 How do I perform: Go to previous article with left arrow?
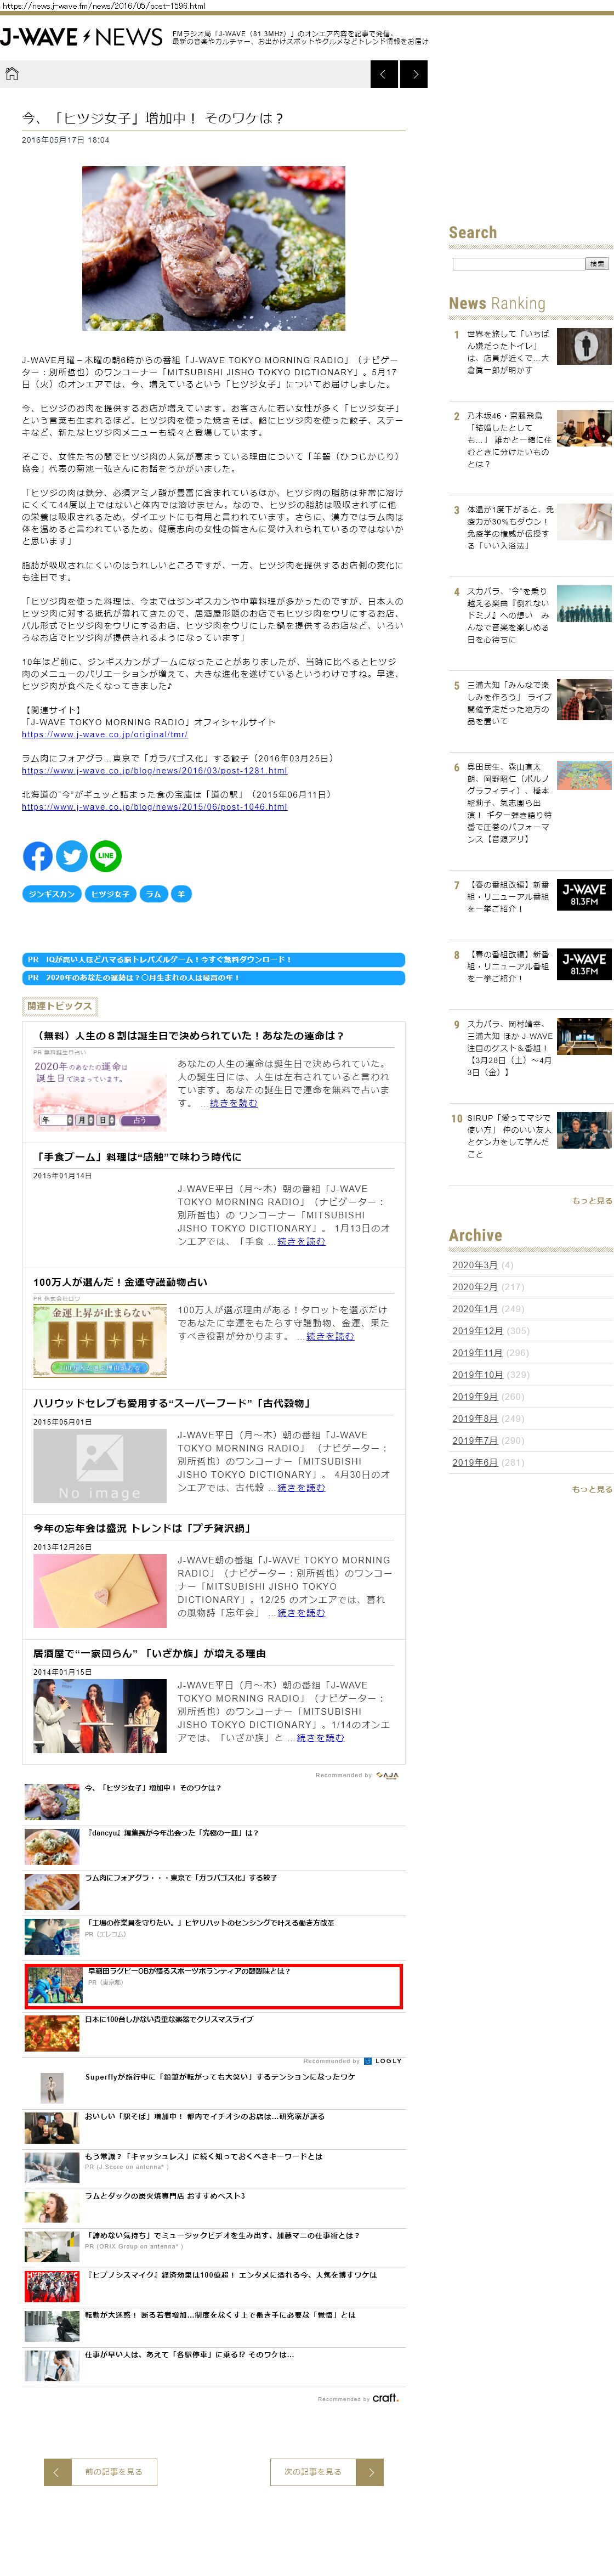coord(384,74)
